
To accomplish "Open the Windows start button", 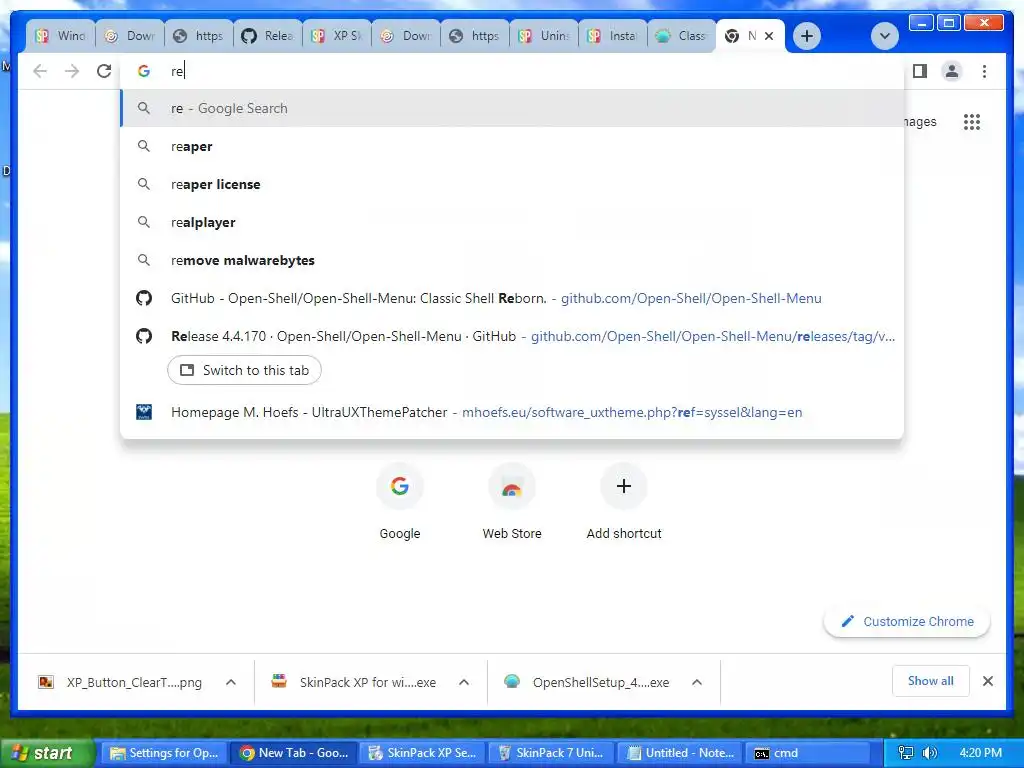I will point(47,753).
